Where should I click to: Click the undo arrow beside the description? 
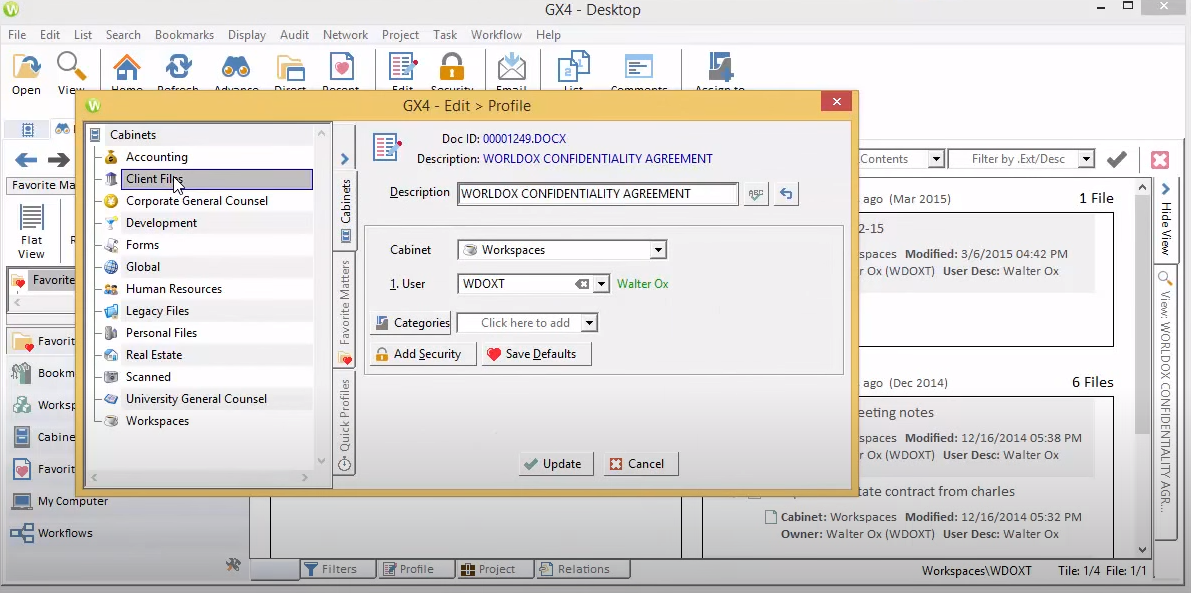coord(786,193)
